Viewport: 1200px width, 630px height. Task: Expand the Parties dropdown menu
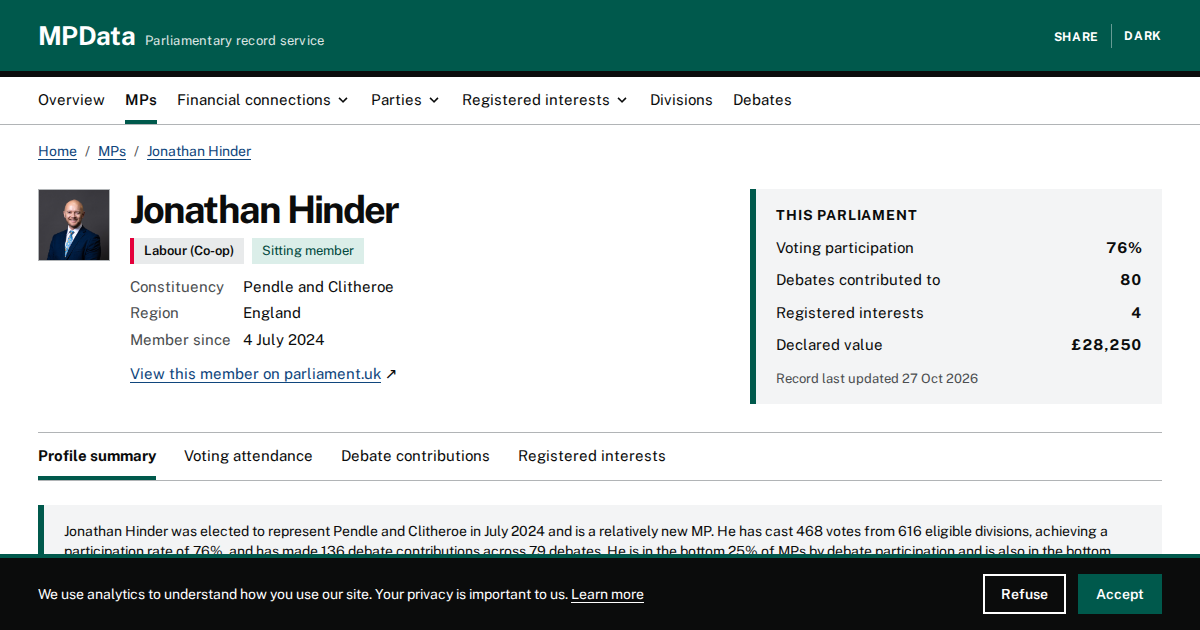(x=405, y=100)
